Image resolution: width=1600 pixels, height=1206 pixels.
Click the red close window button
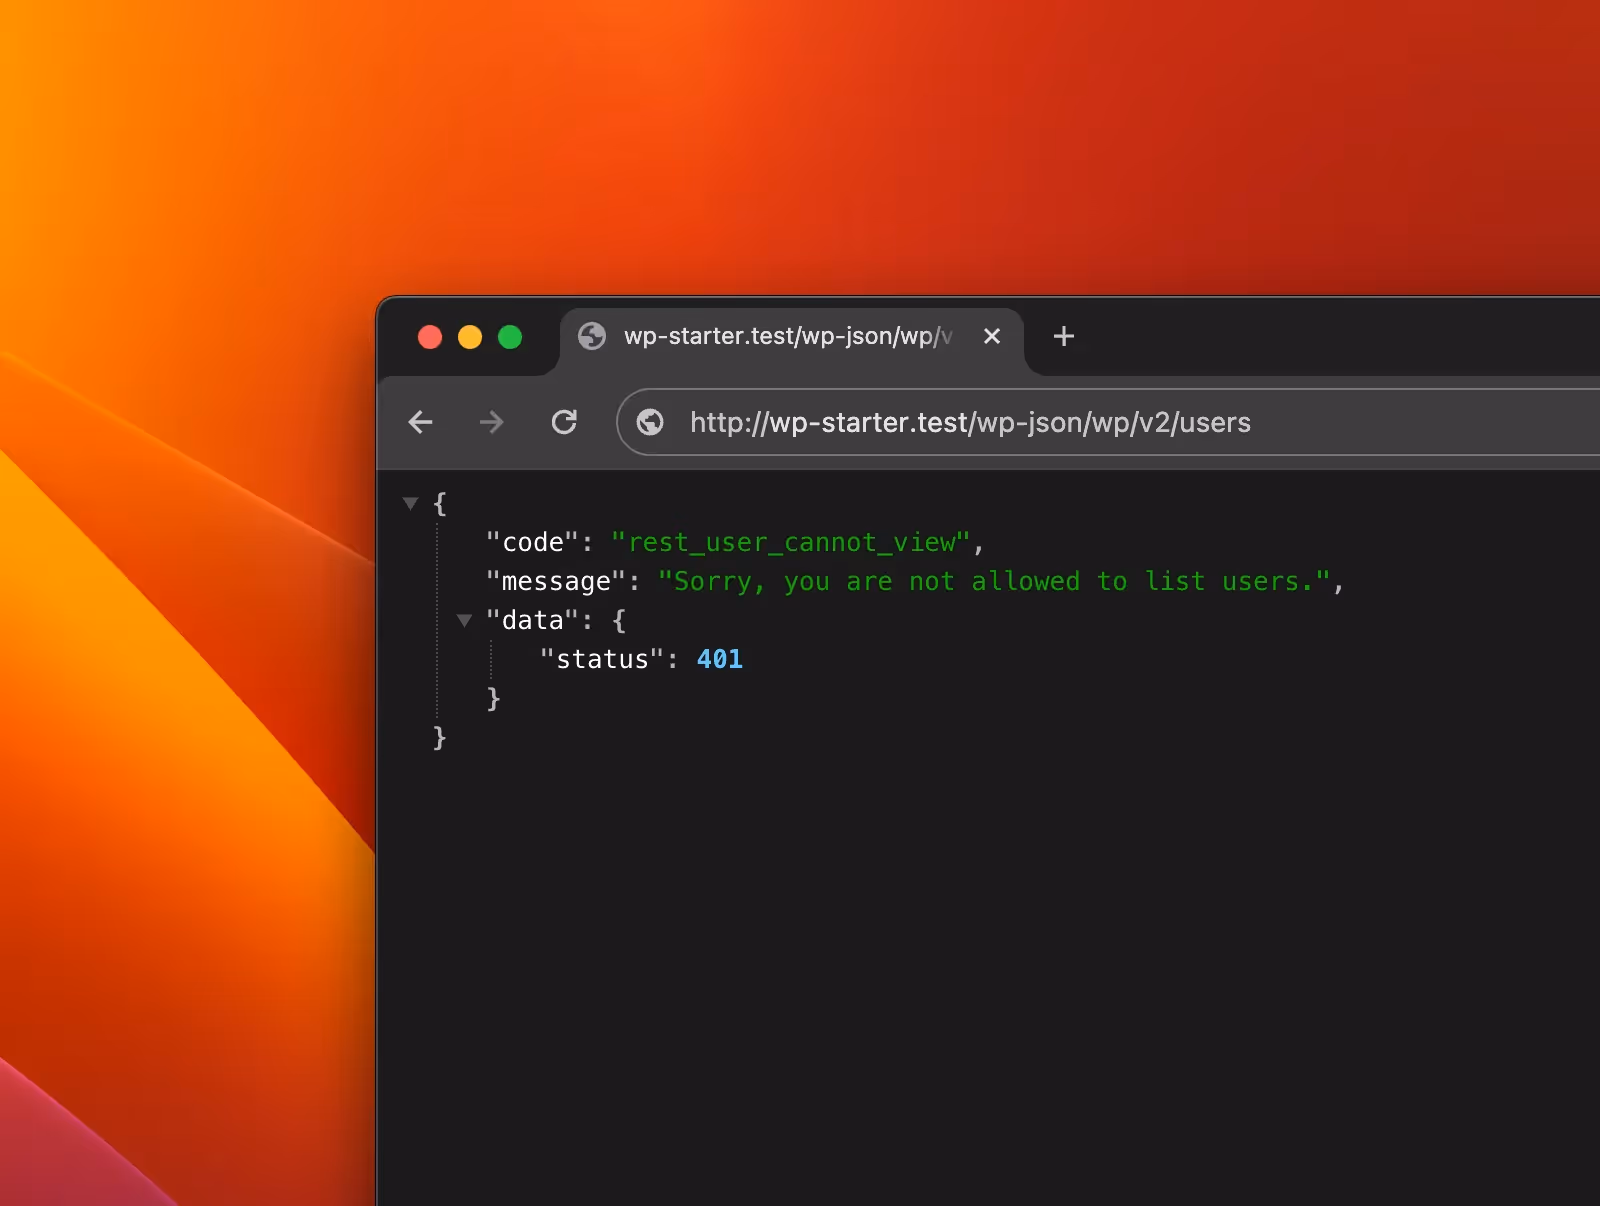click(x=430, y=337)
